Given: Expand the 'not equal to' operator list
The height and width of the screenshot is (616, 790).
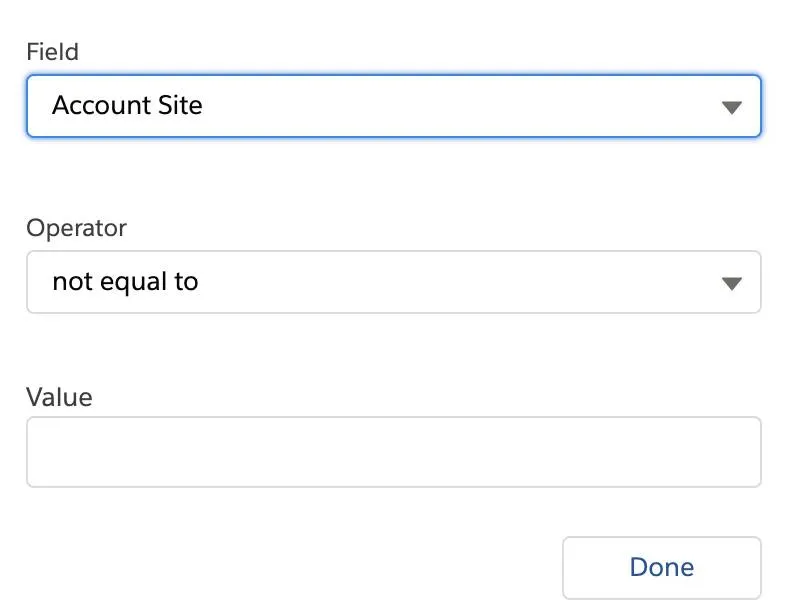Looking at the screenshot, I should click(x=393, y=282).
